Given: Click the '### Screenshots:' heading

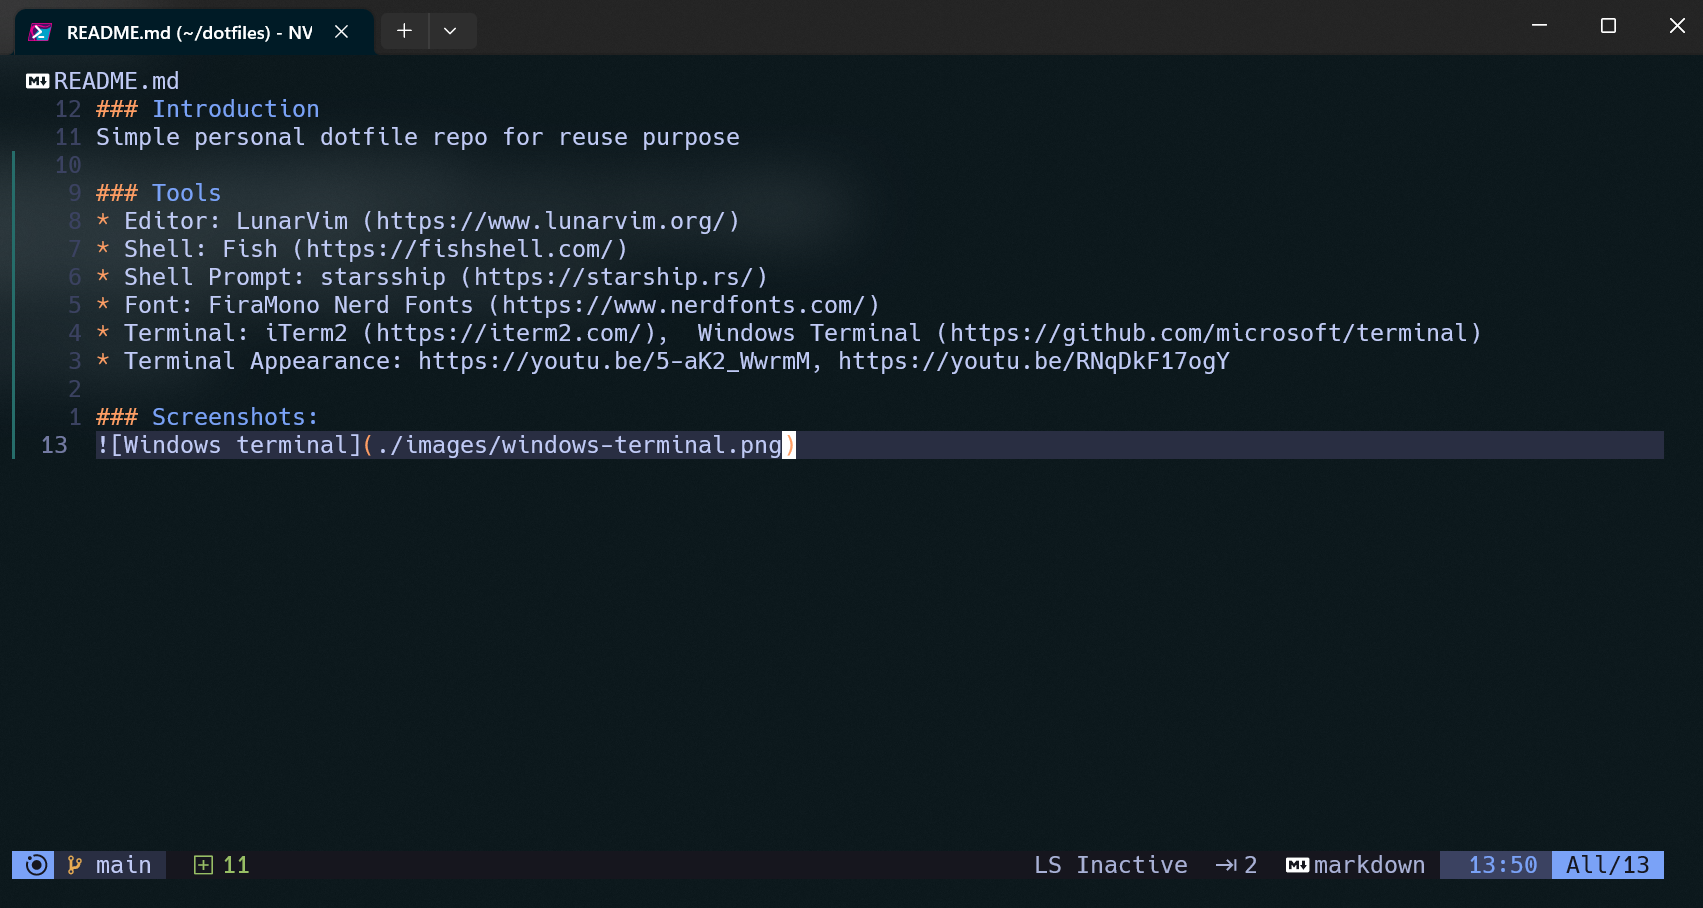Looking at the screenshot, I should (207, 417).
